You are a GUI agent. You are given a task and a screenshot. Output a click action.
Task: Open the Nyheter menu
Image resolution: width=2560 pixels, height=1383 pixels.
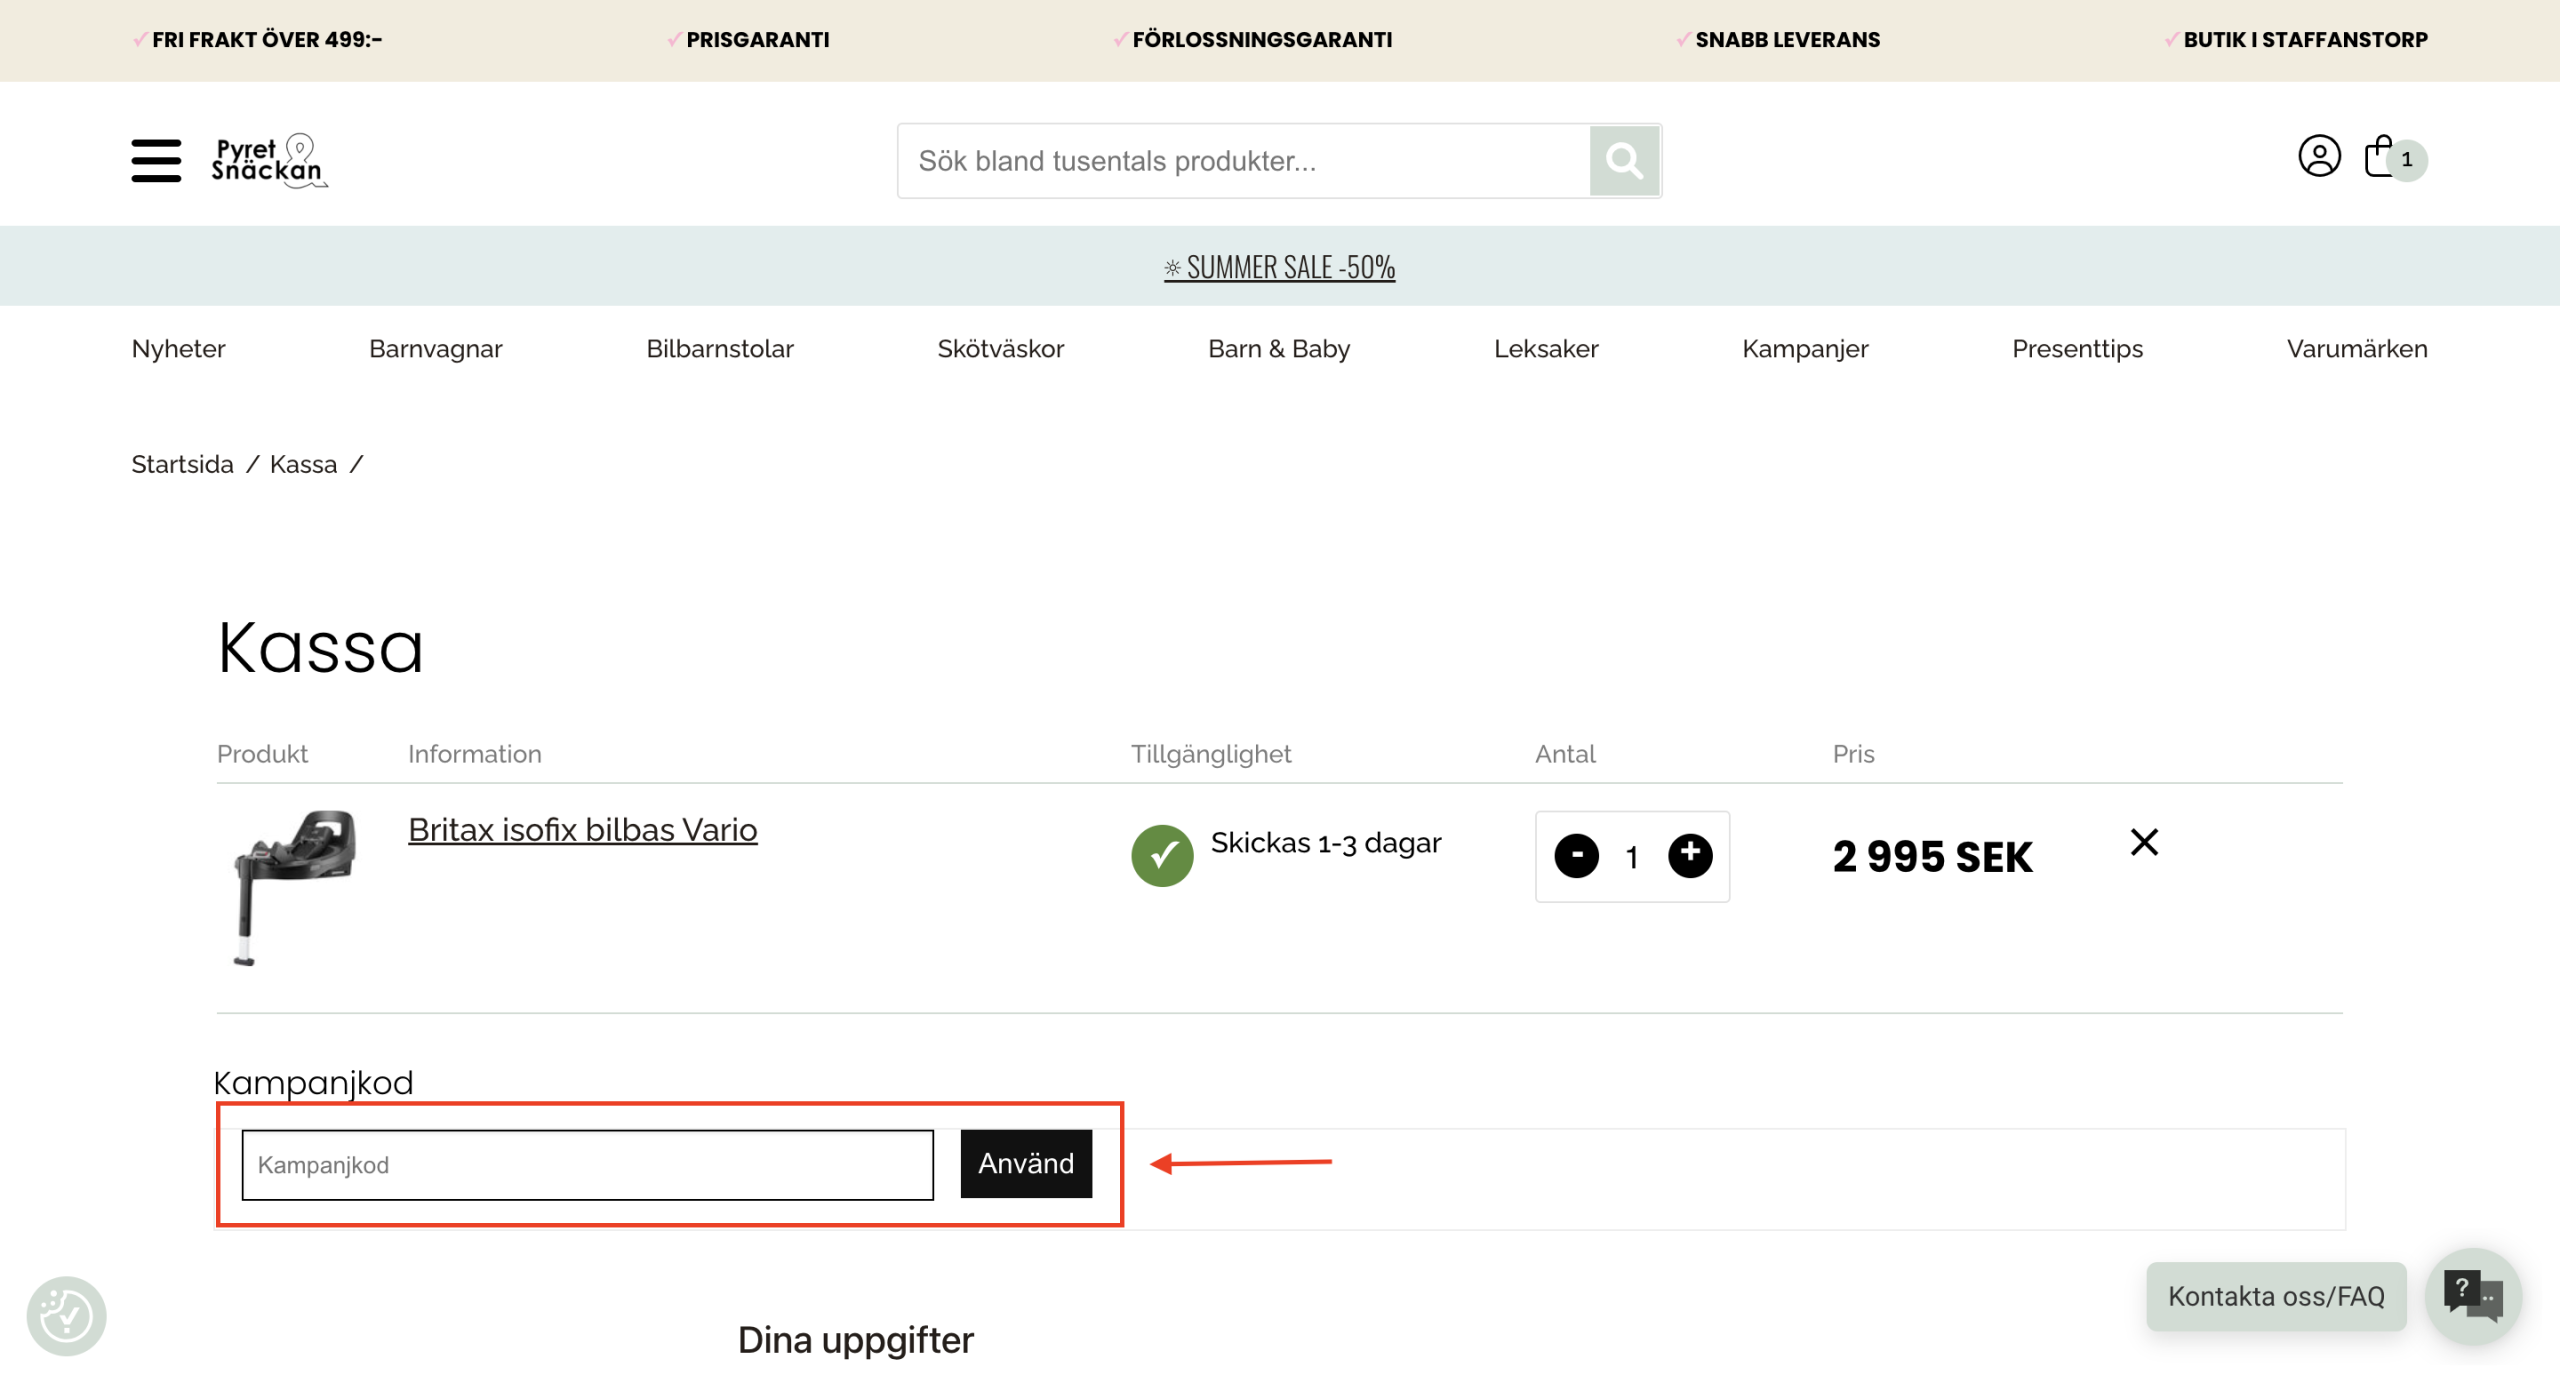point(178,349)
